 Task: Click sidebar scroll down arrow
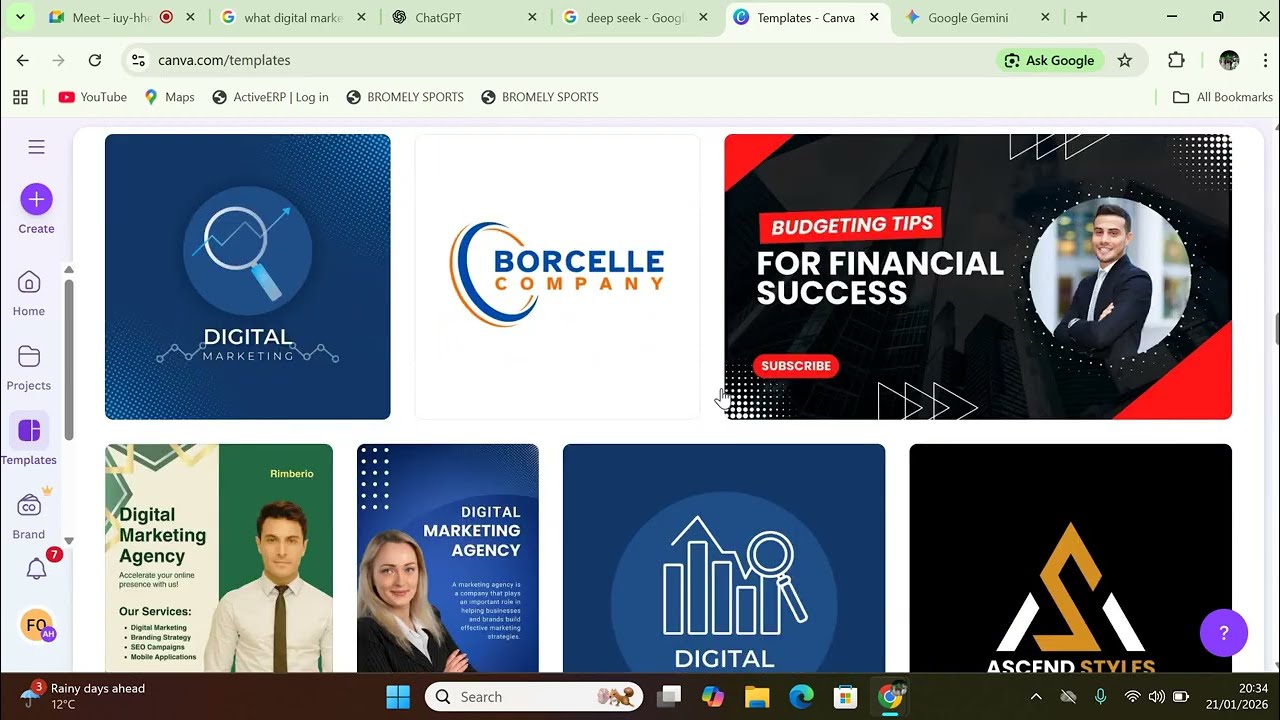pyautogui.click(x=69, y=540)
